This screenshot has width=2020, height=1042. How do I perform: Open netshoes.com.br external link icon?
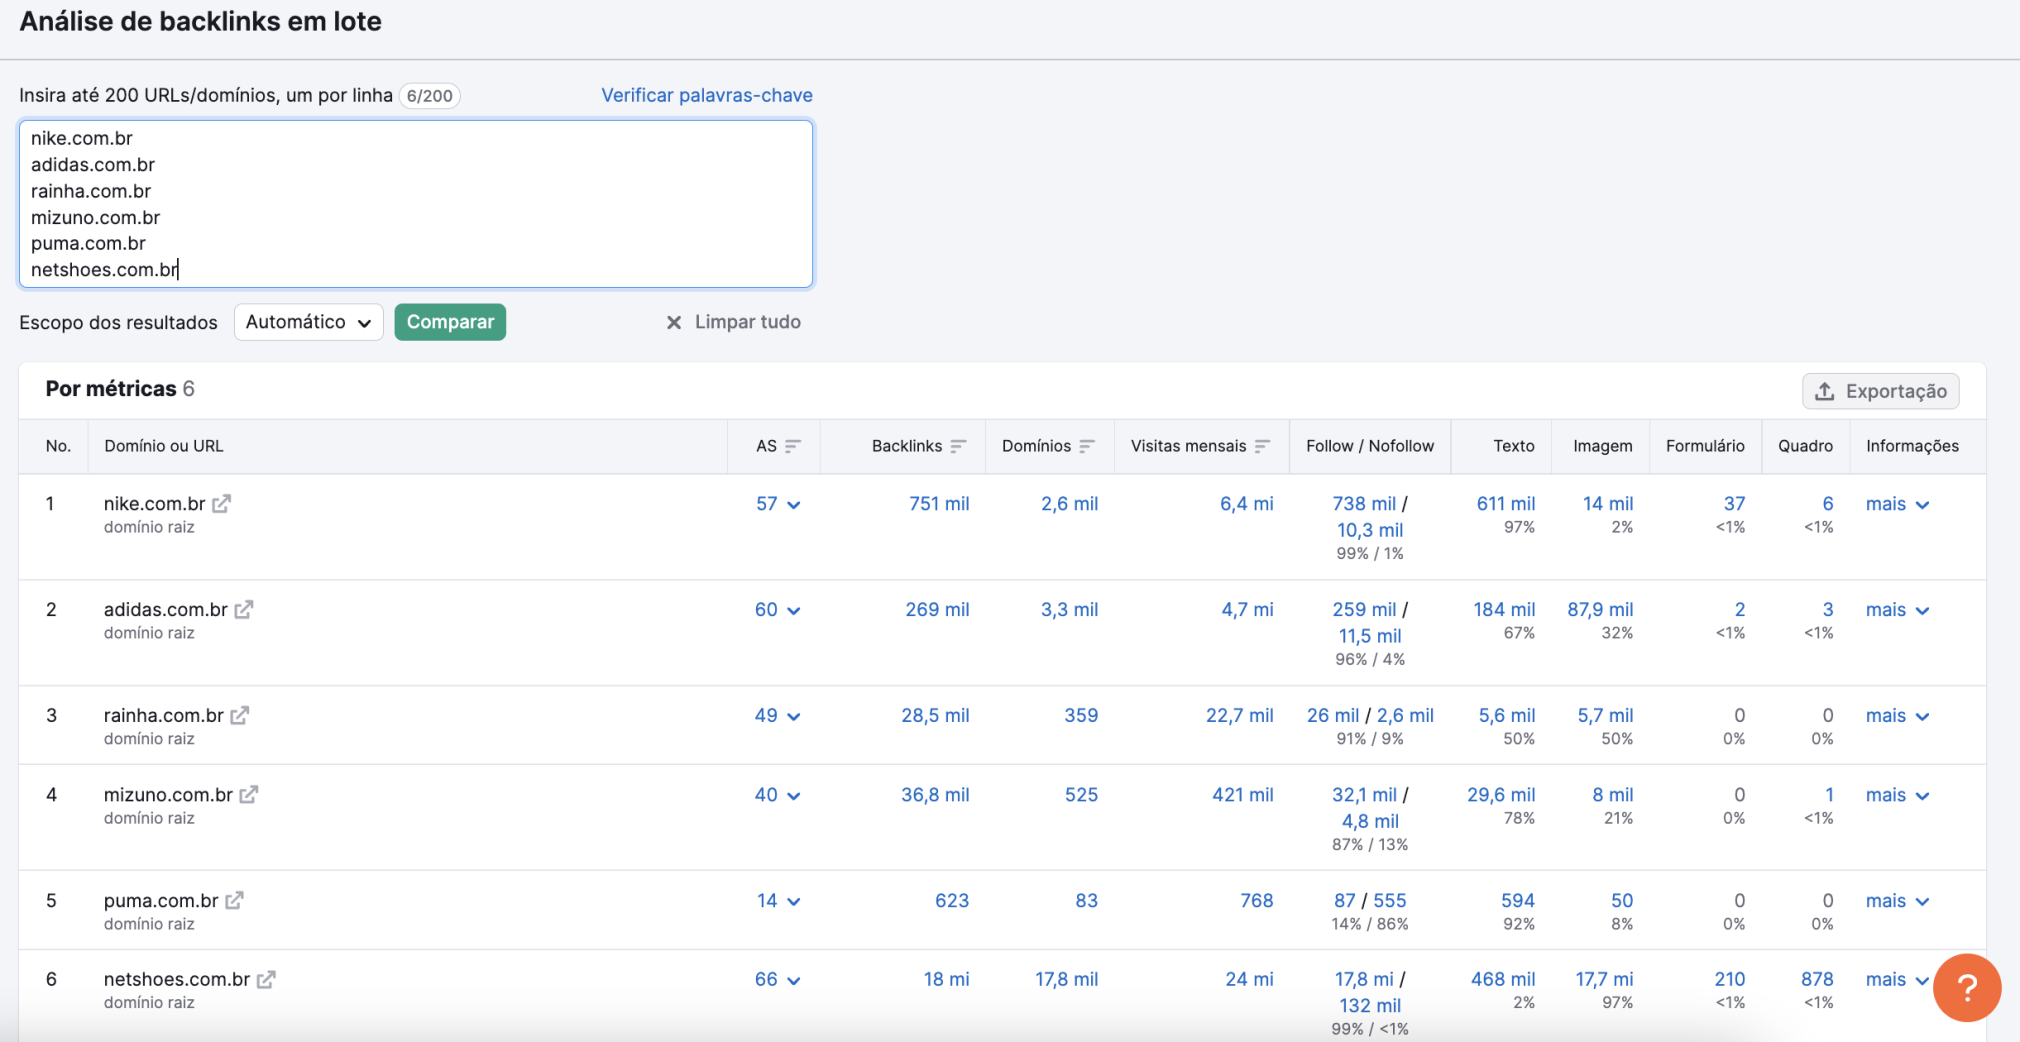[266, 980]
